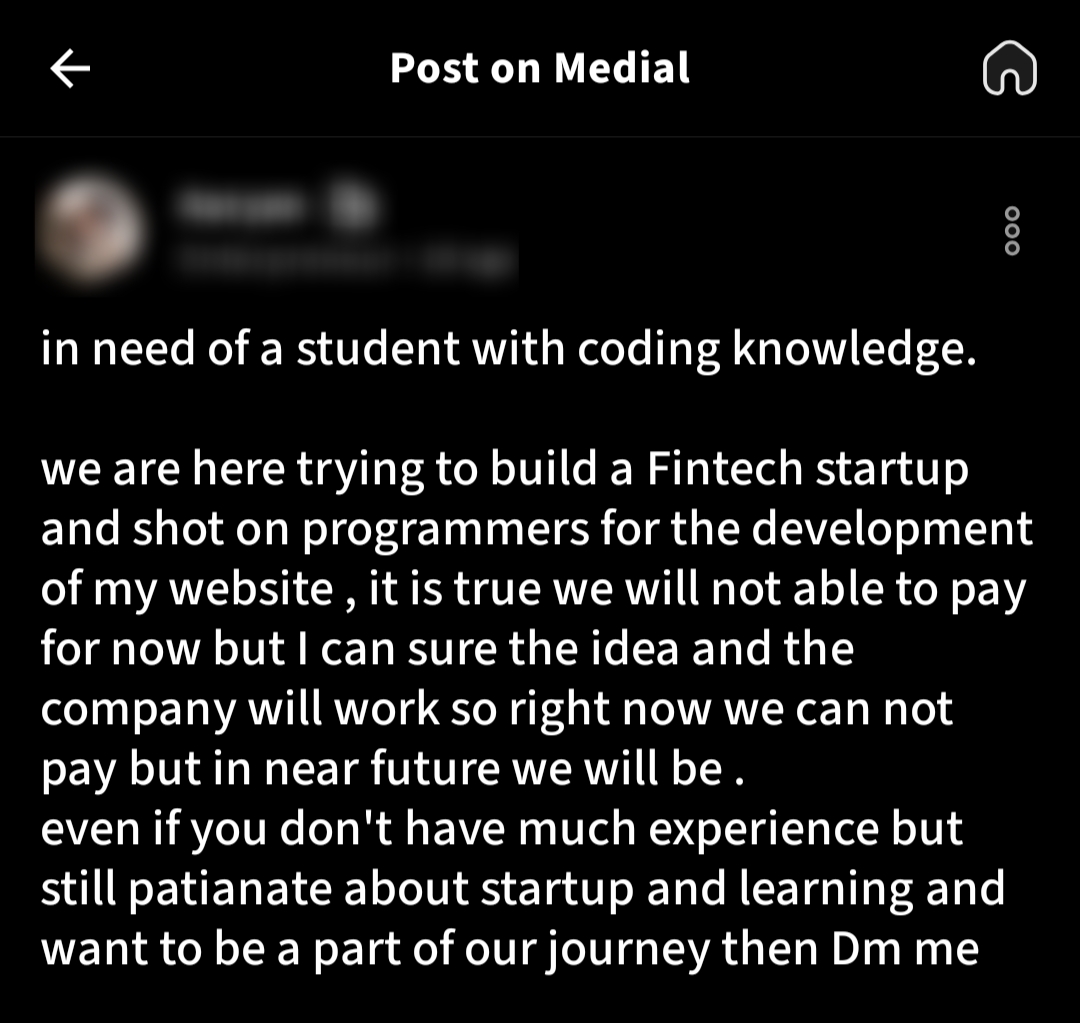Screen dimensions: 1080x1023
Task: Tap the line "in need of a student"
Action: pos(507,349)
